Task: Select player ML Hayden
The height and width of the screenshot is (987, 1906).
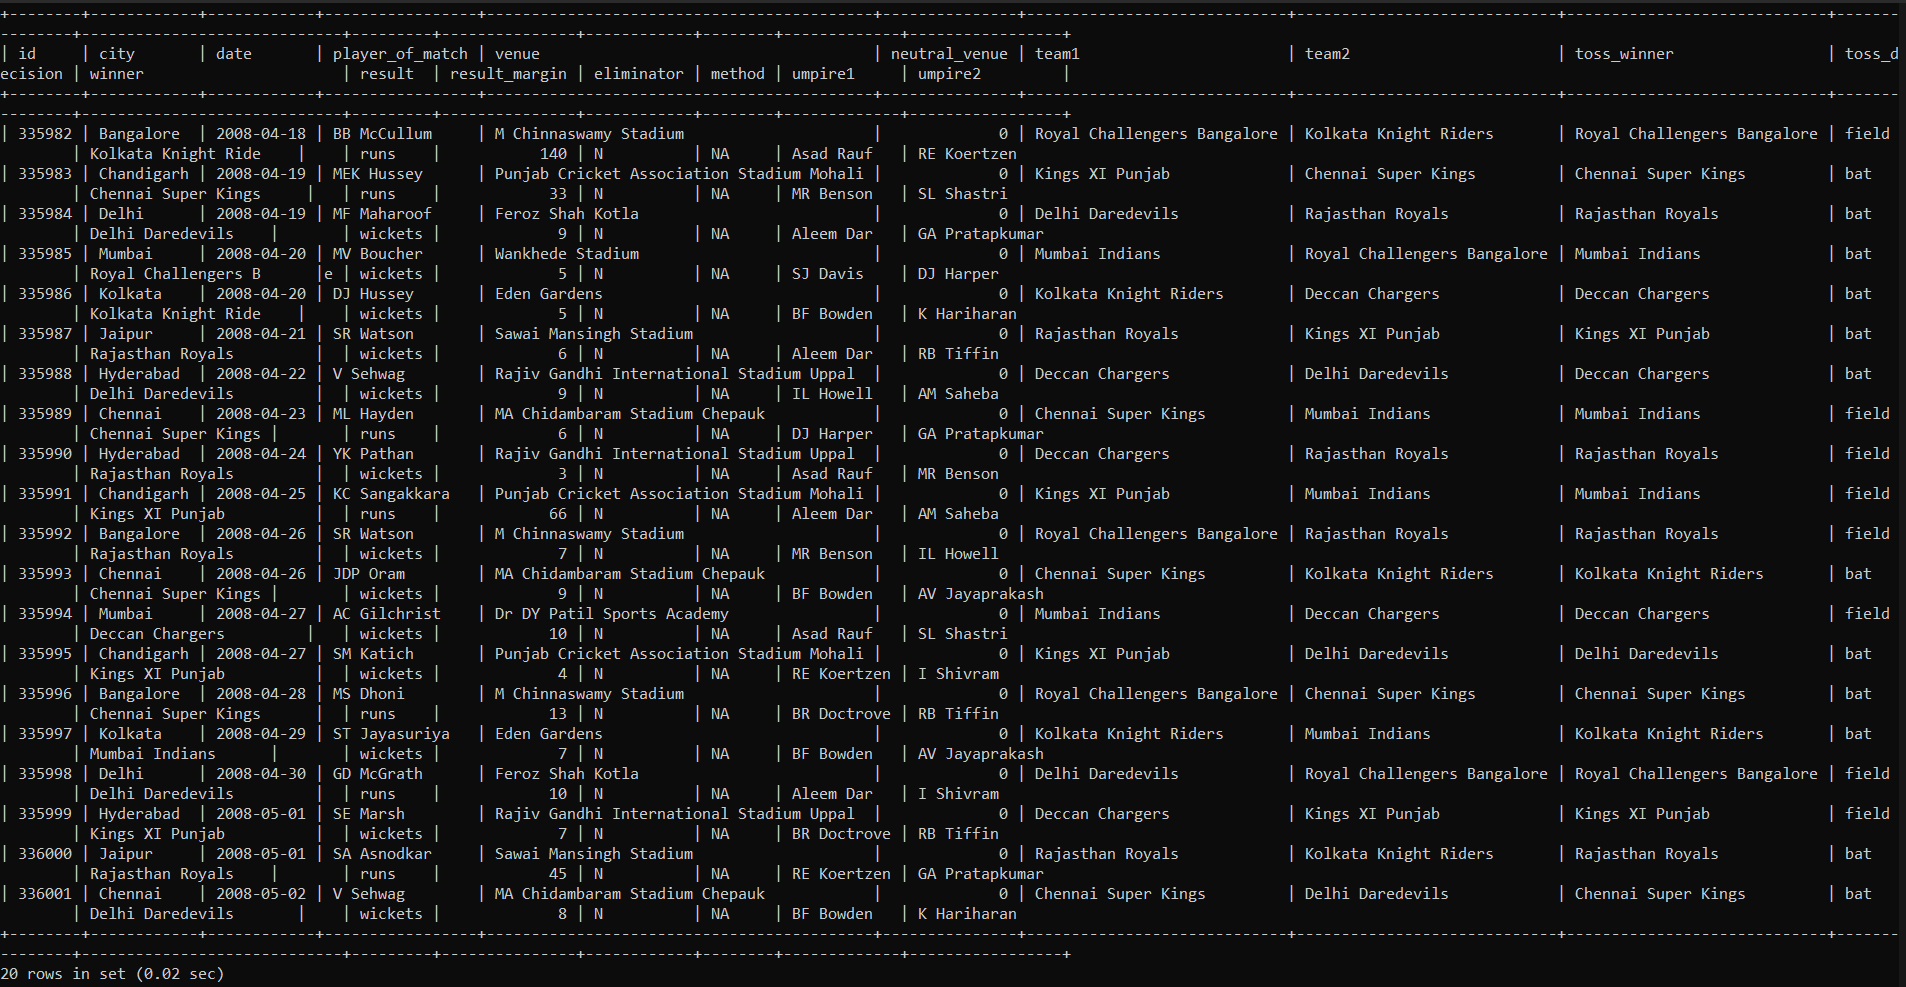Action: pyautogui.click(x=373, y=414)
